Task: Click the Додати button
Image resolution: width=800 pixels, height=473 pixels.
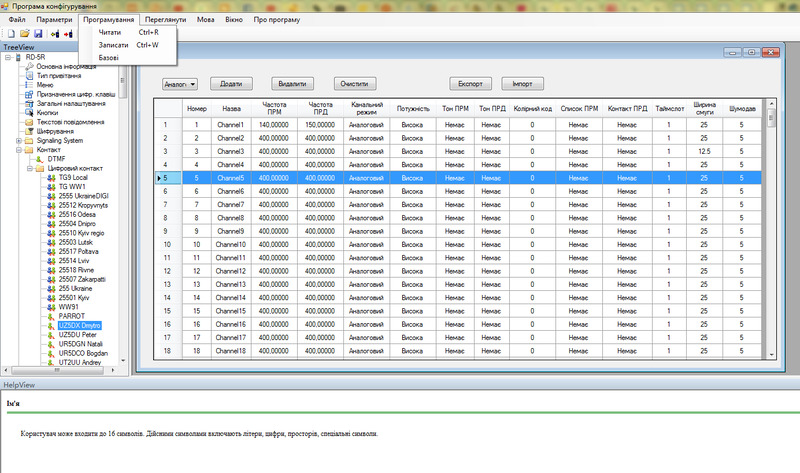Action: click(231, 84)
